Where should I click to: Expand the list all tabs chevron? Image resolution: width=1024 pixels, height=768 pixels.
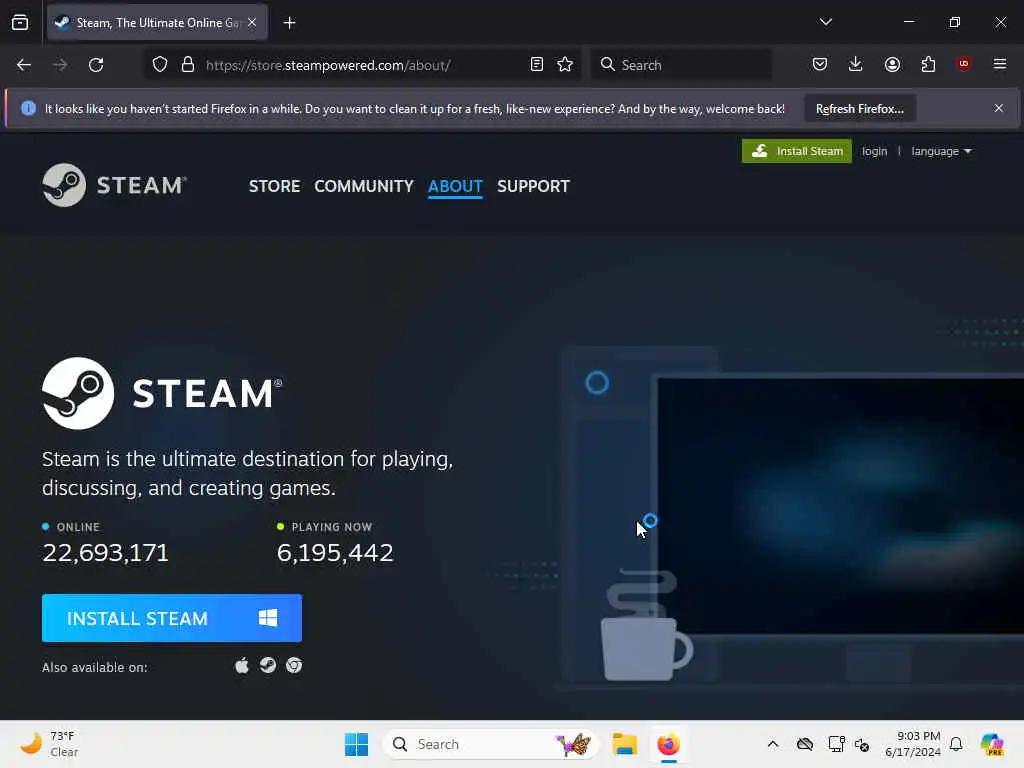(x=825, y=22)
